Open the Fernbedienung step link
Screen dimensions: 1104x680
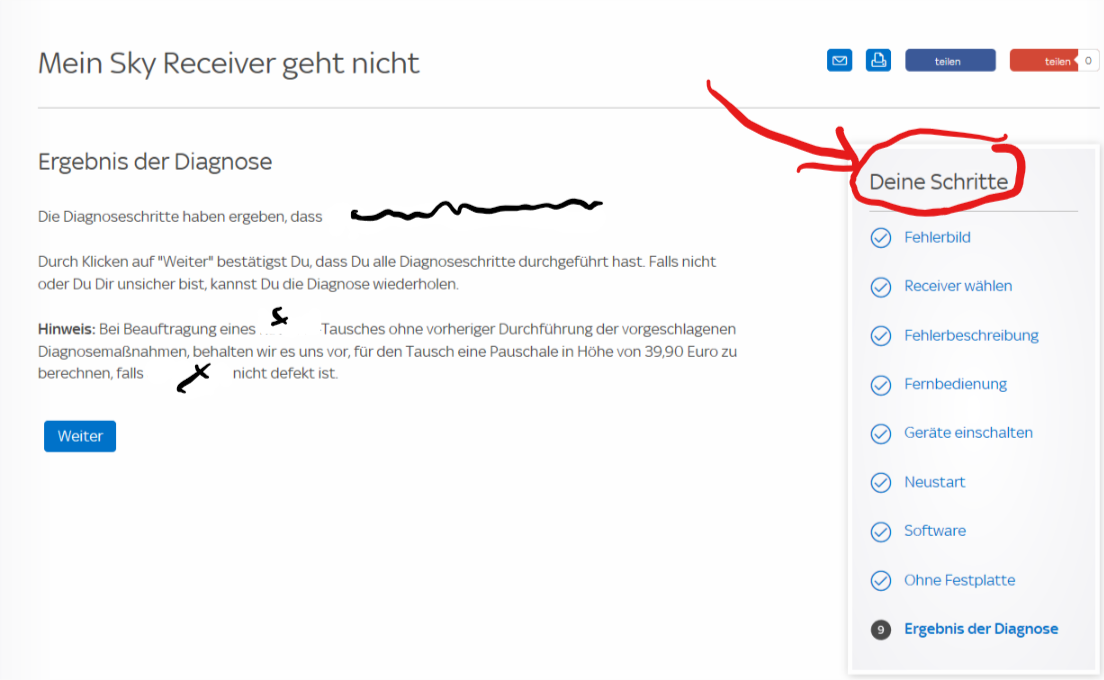point(955,384)
